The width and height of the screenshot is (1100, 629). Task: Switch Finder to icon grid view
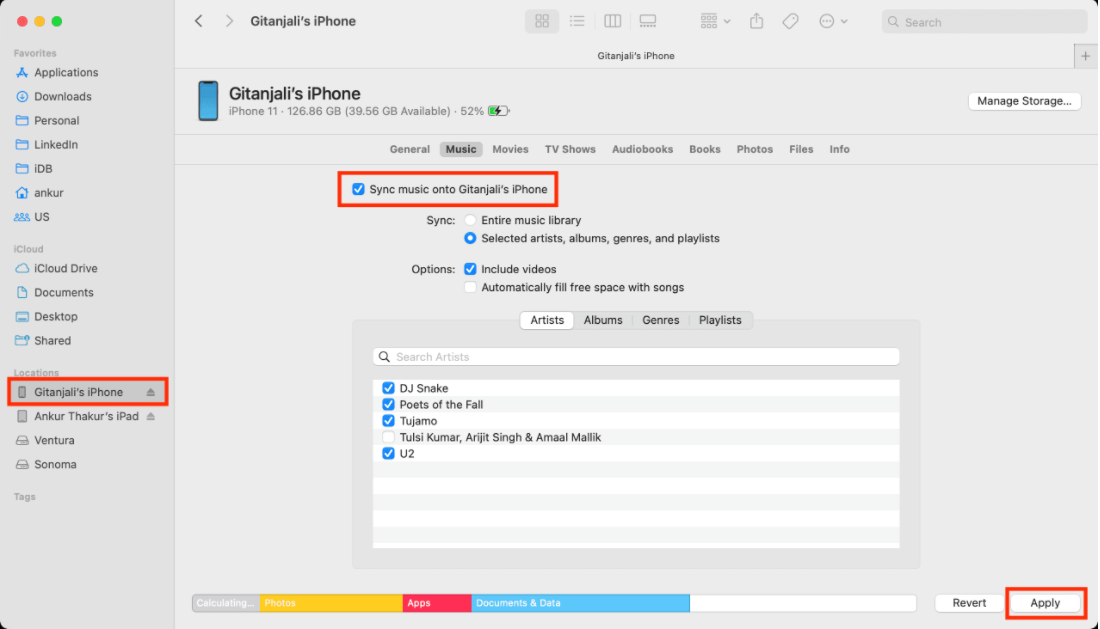point(542,21)
